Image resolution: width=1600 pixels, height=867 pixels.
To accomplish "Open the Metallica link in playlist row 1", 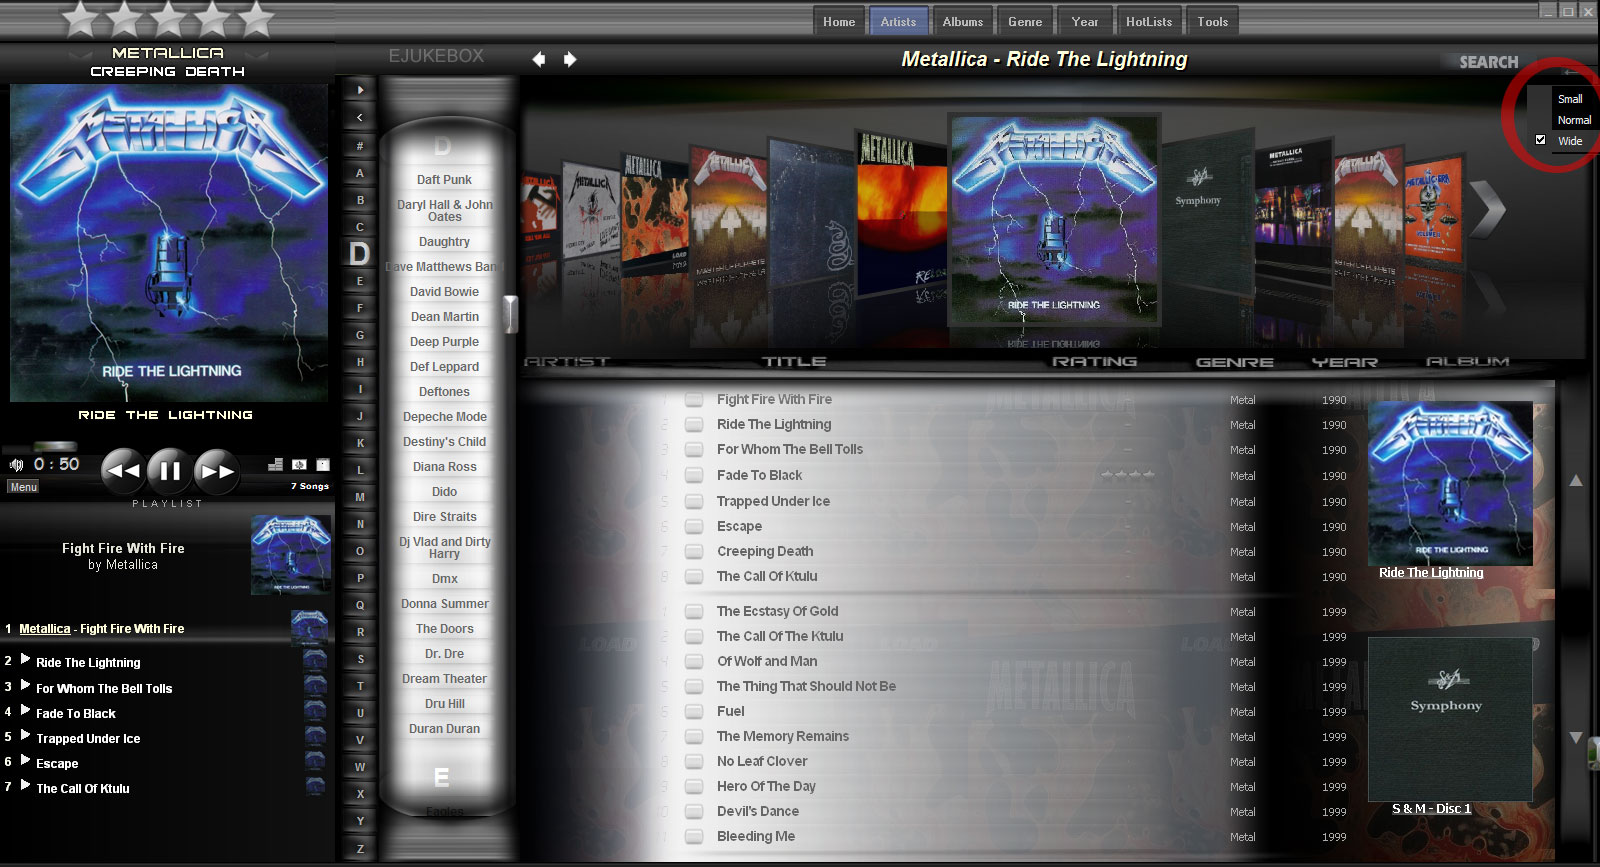I will coord(45,629).
